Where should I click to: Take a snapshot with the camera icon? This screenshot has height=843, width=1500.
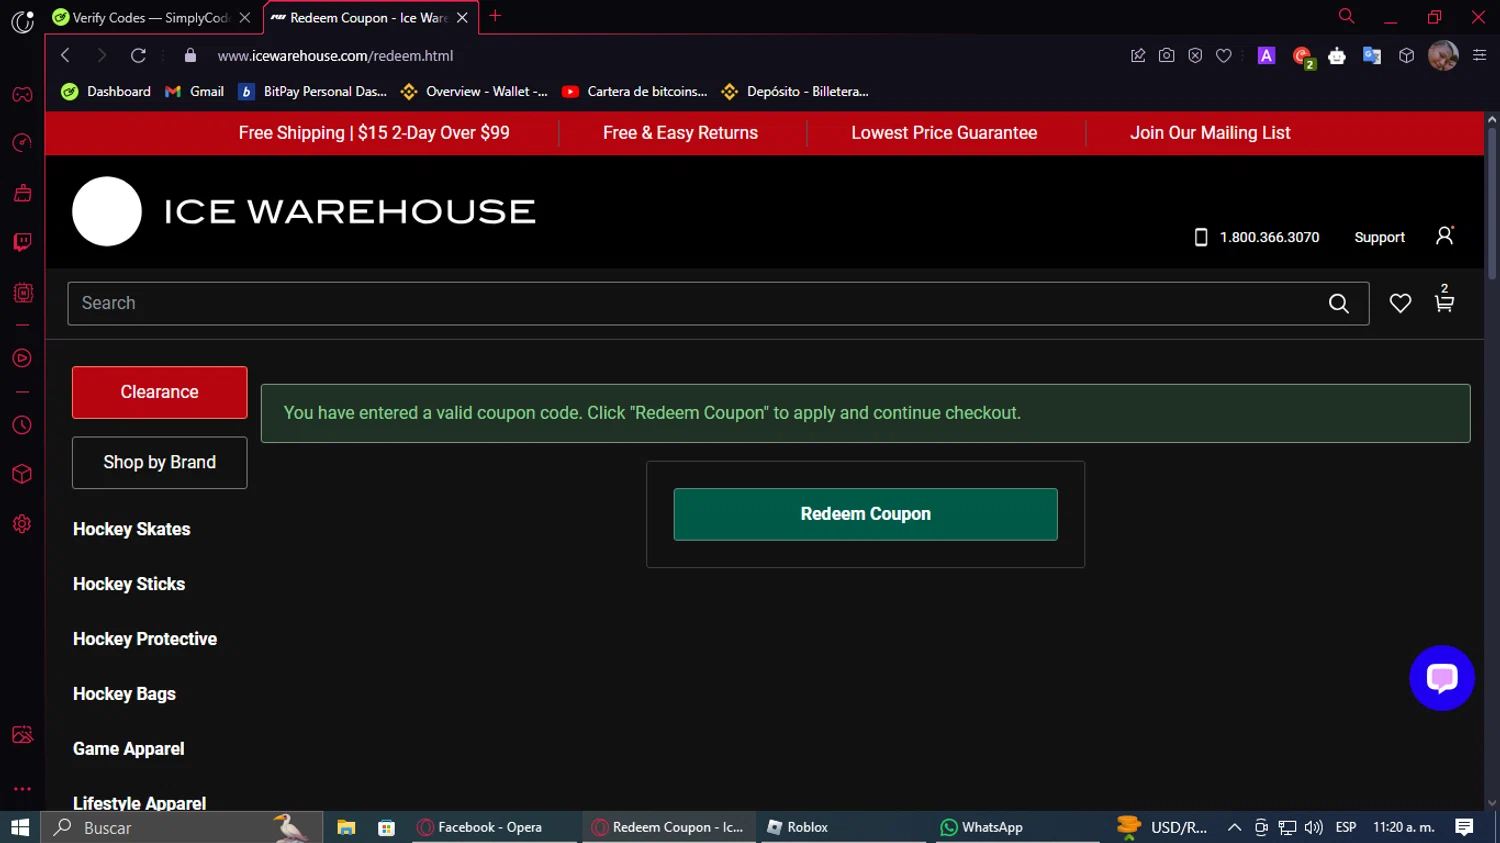pyautogui.click(x=1166, y=56)
